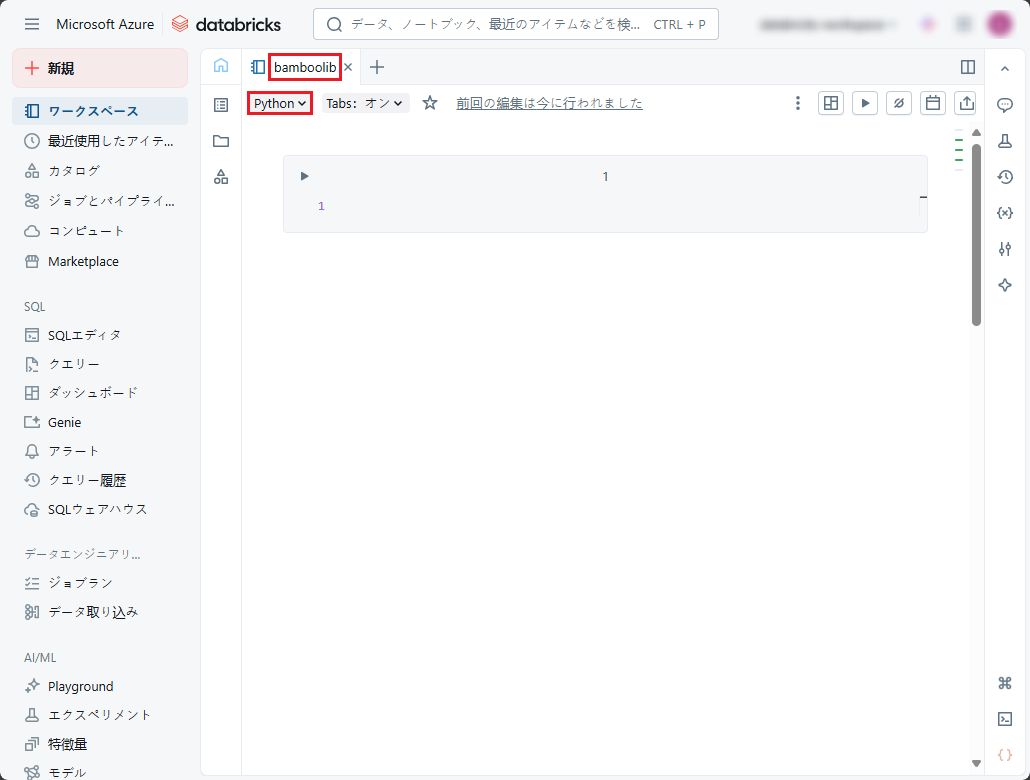Star the notebook as favorite
The width and height of the screenshot is (1030, 780).
click(x=430, y=103)
